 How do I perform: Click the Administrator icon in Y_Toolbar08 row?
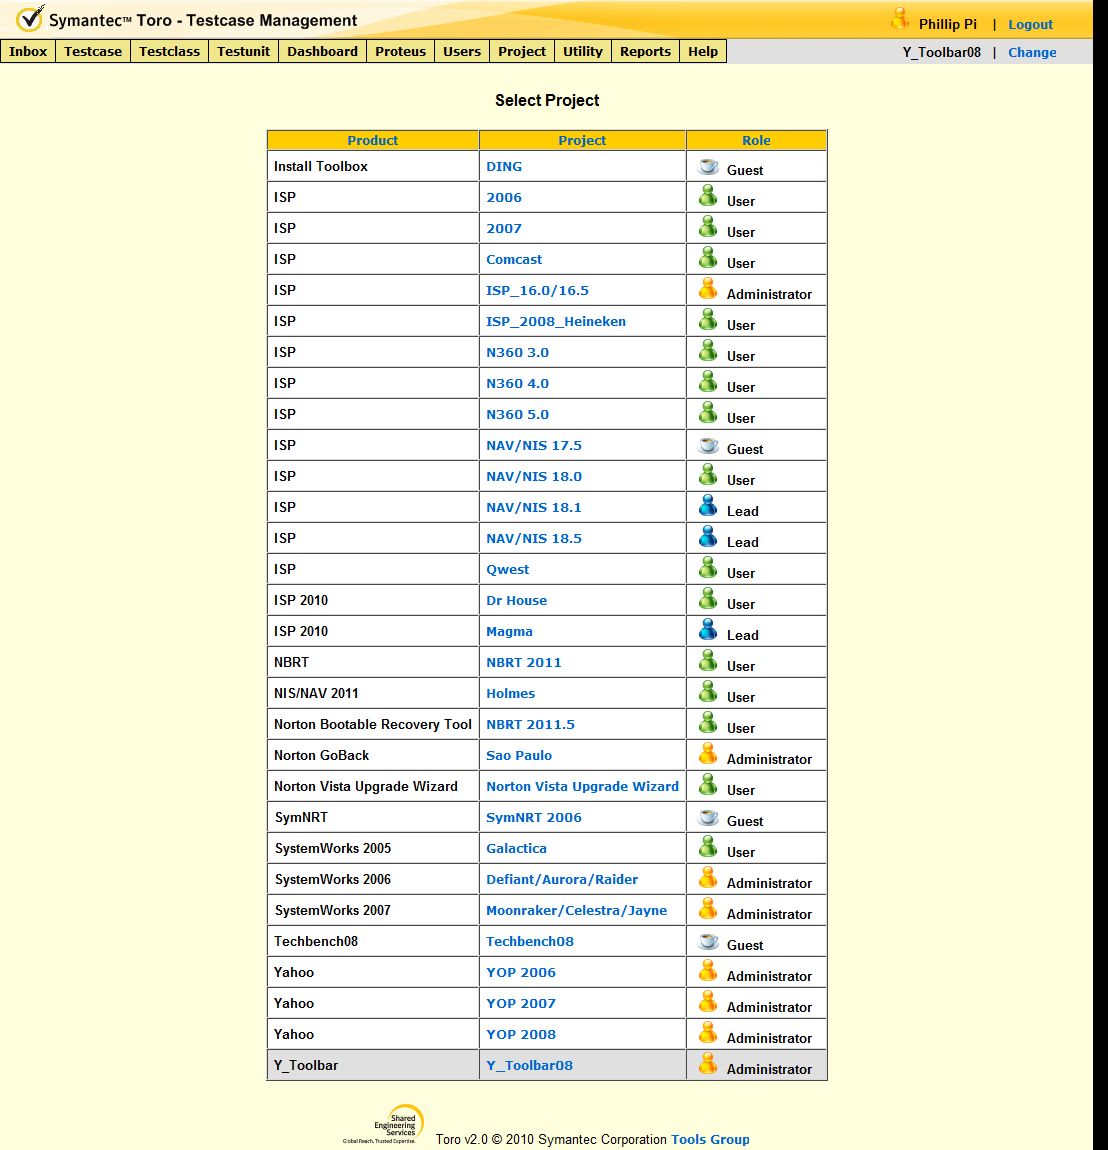(708, 1063)
